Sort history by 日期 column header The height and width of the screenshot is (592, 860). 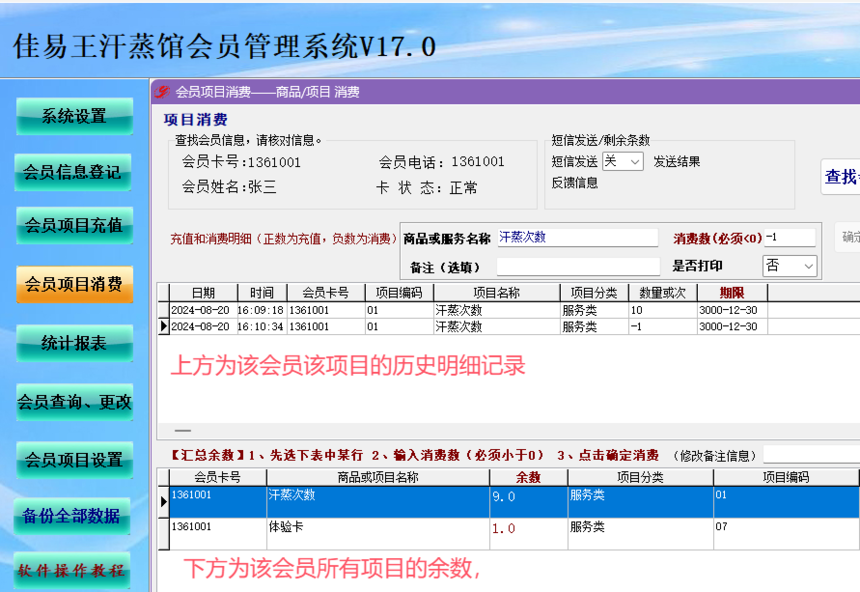point(203,293)
